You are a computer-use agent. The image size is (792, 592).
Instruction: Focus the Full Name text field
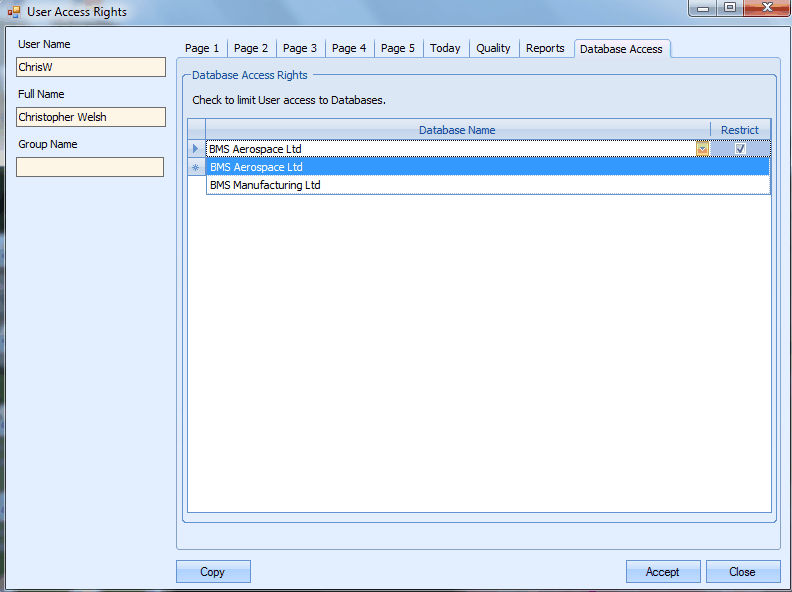click(90, 117)
